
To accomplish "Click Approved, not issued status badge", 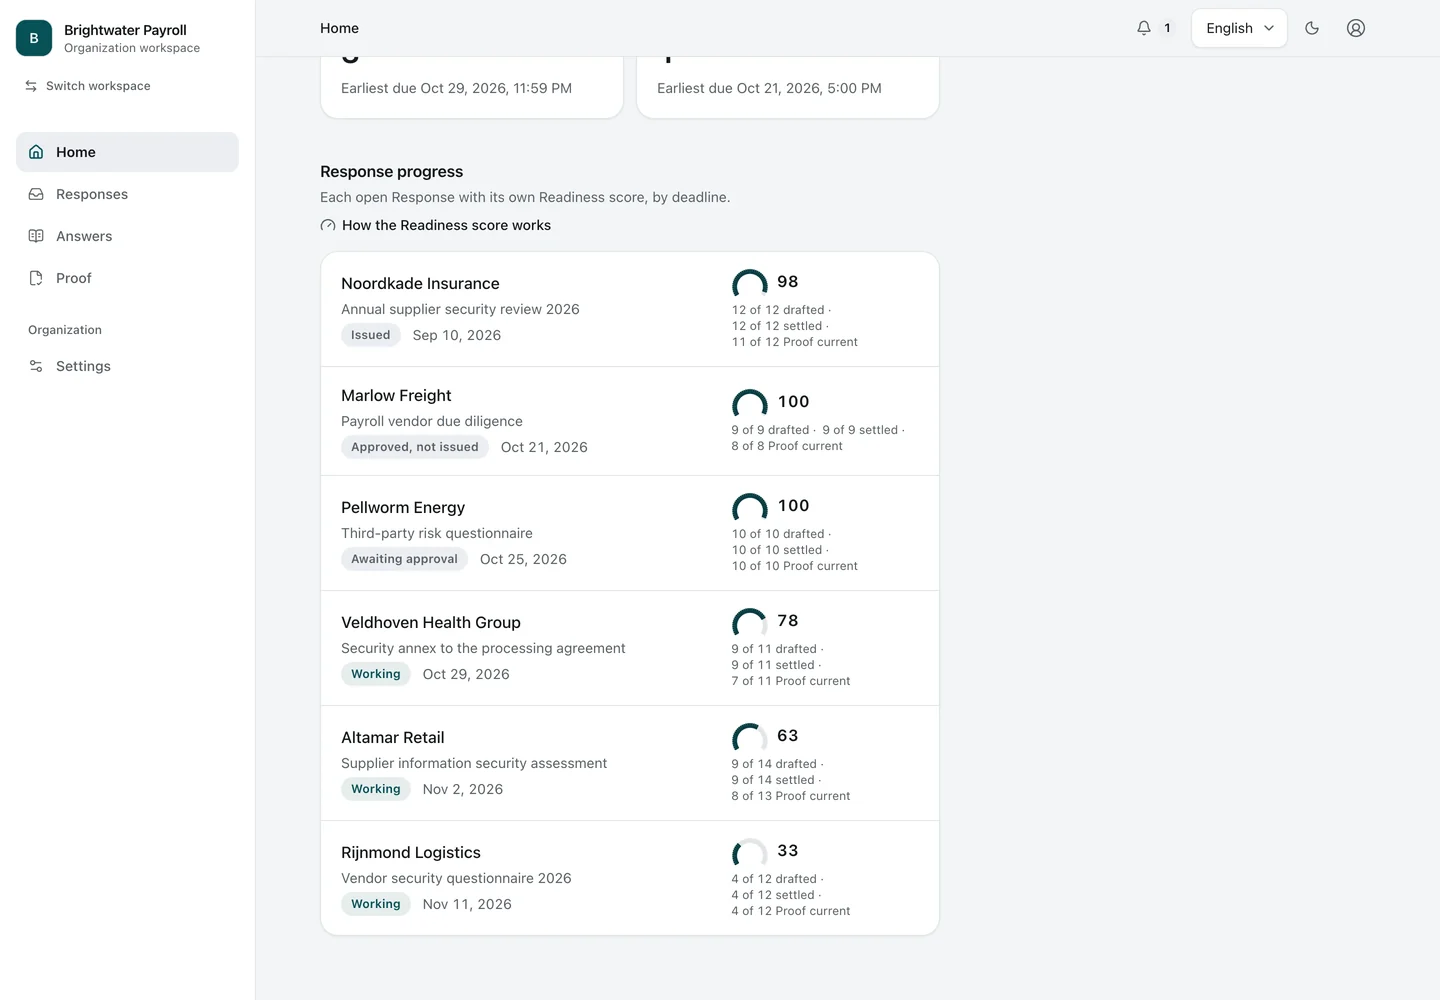I will coord(415,447).
